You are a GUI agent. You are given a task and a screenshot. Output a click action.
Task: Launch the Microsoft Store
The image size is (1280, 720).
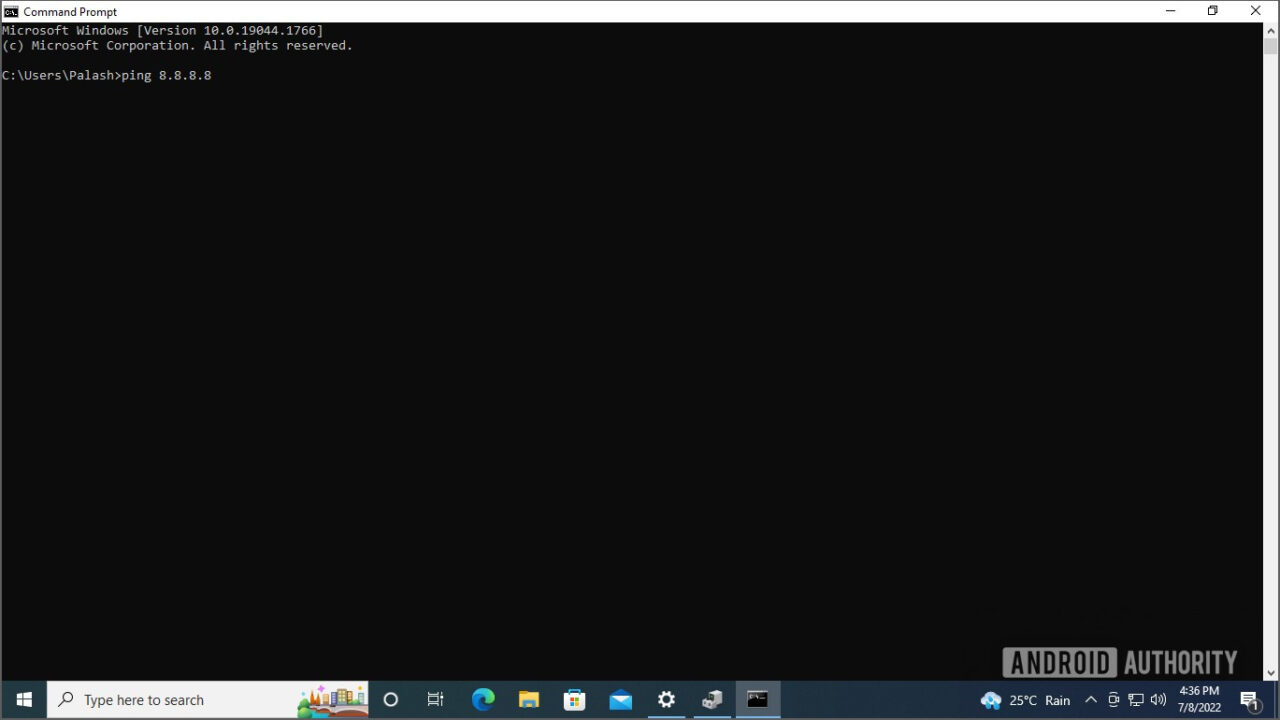click(x=574, y=699)
